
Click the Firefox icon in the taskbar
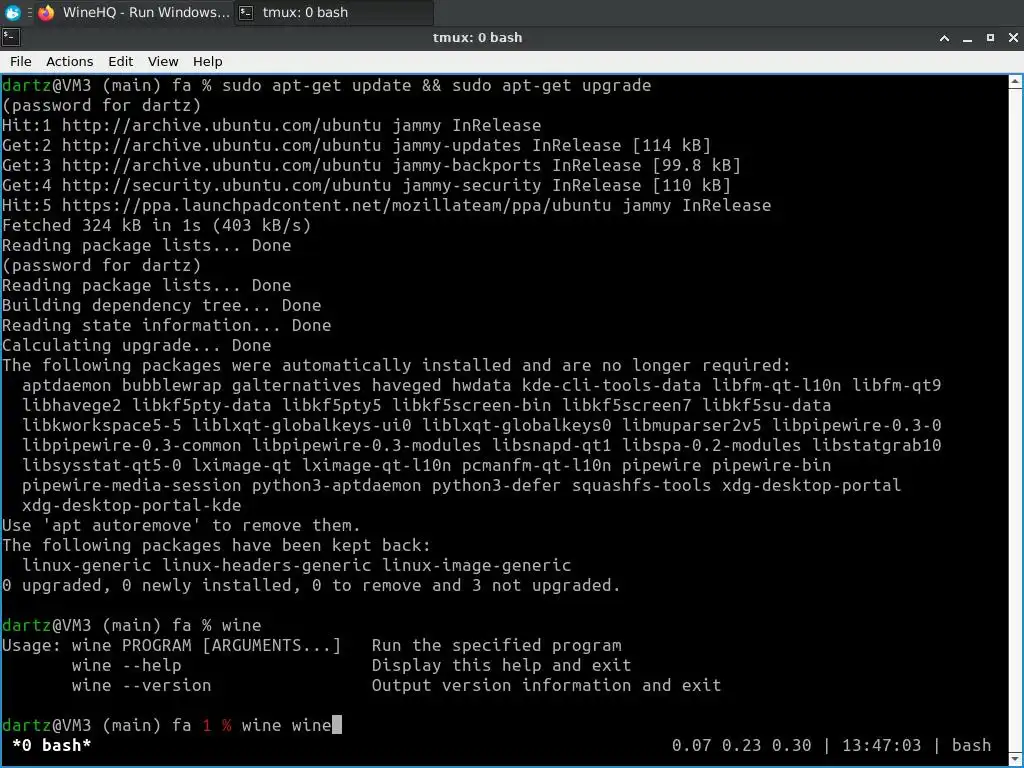46,12
